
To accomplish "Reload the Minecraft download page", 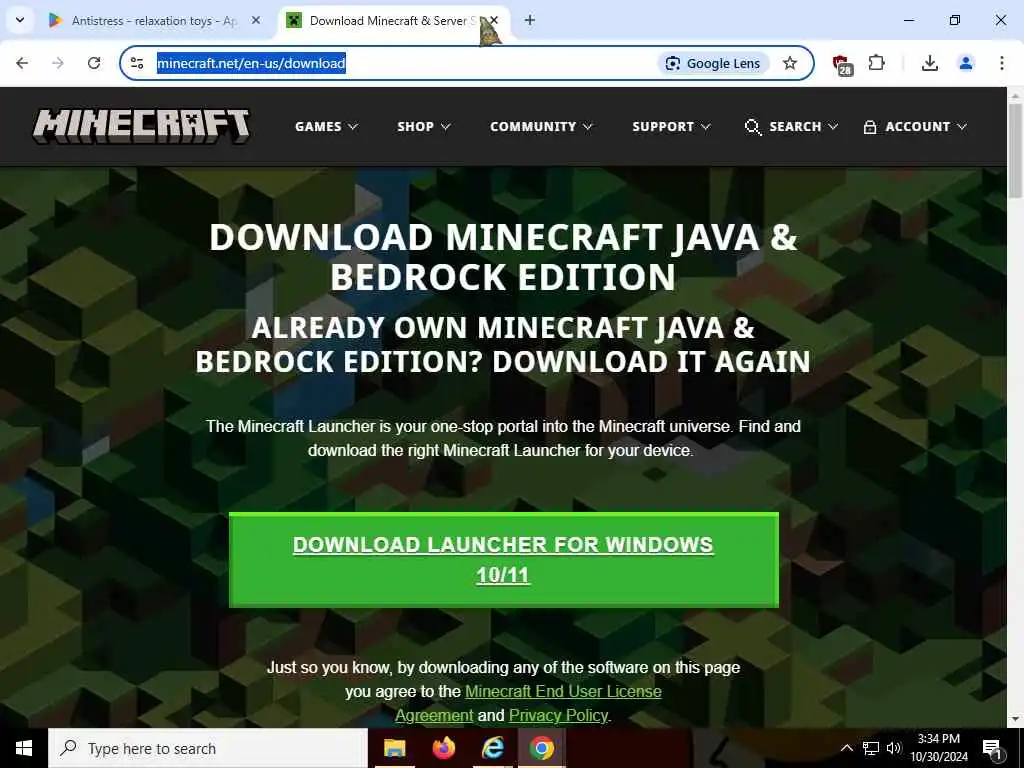I will (94, 63).
